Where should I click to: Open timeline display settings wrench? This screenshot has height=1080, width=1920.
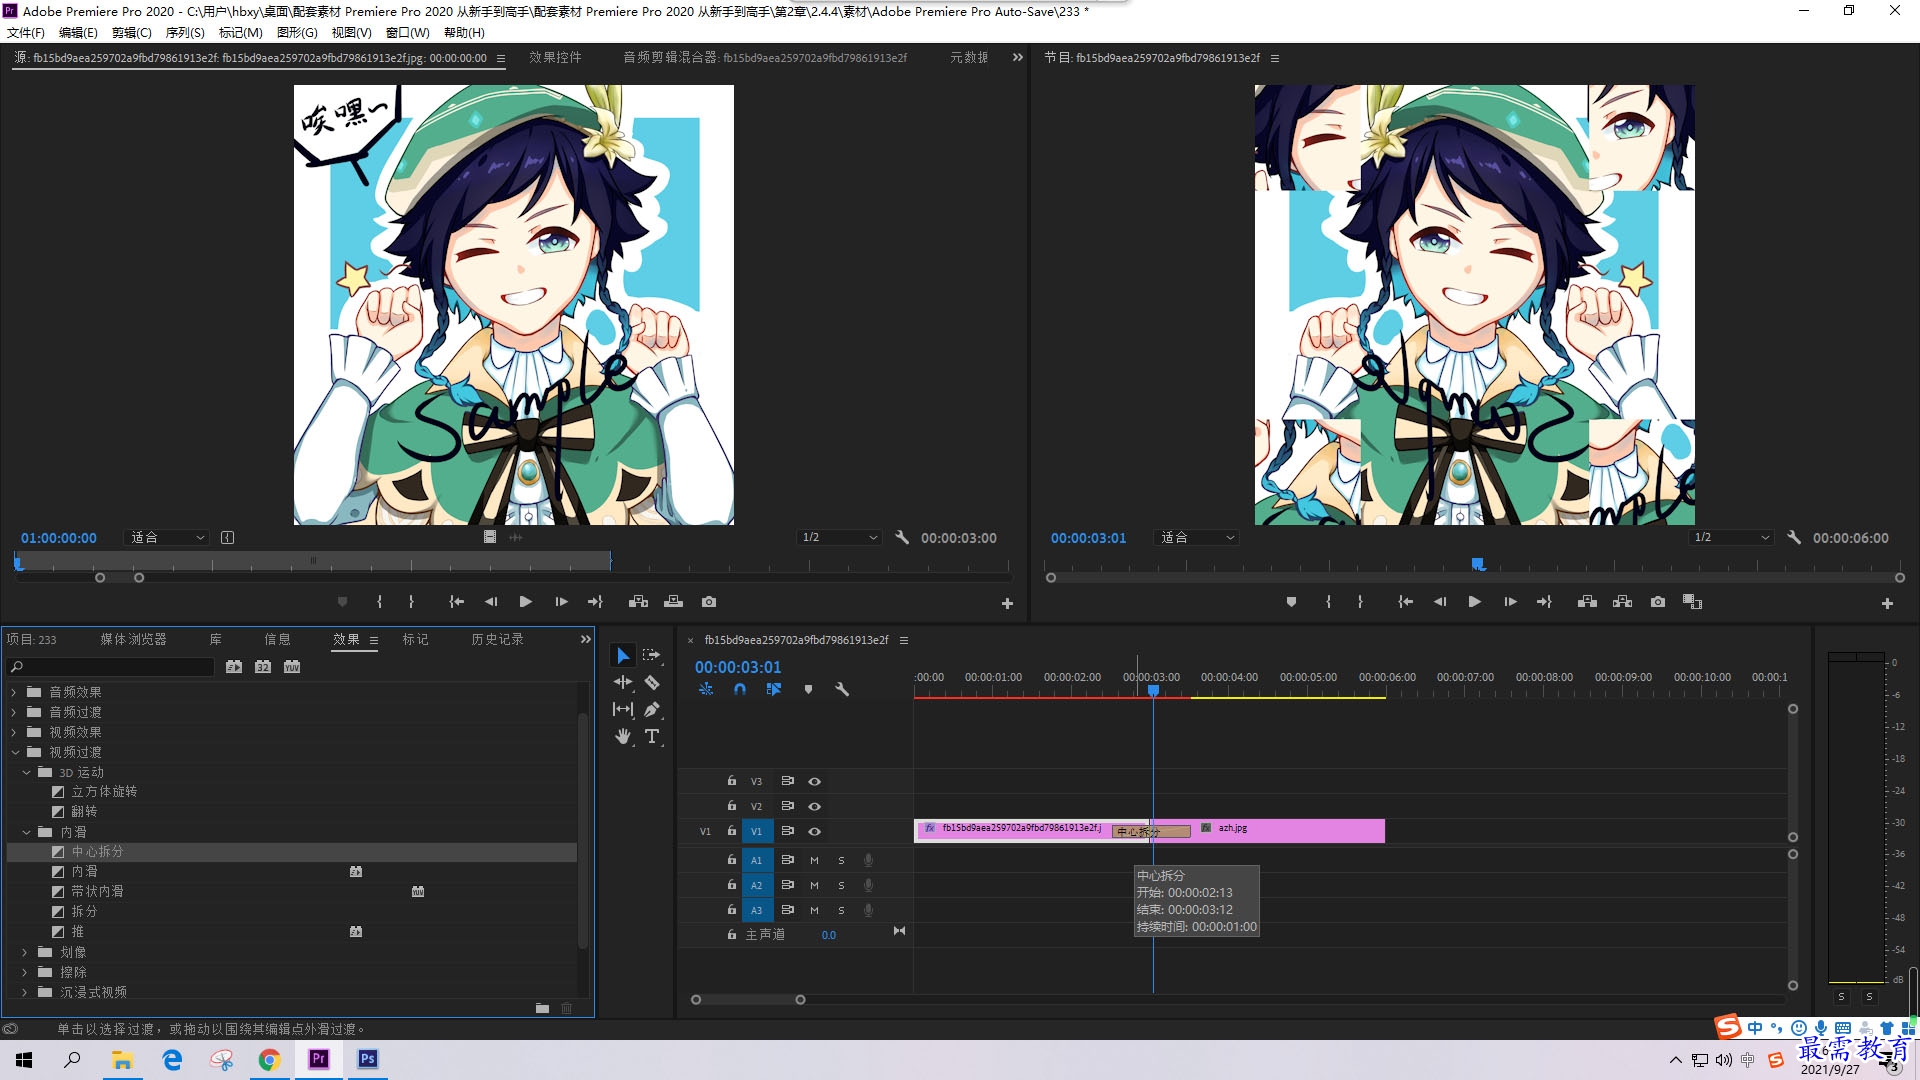pos(842,689)
